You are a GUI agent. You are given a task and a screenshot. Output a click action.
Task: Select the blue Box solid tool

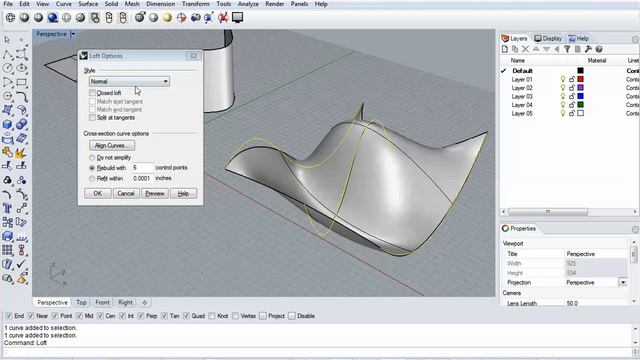7,124
